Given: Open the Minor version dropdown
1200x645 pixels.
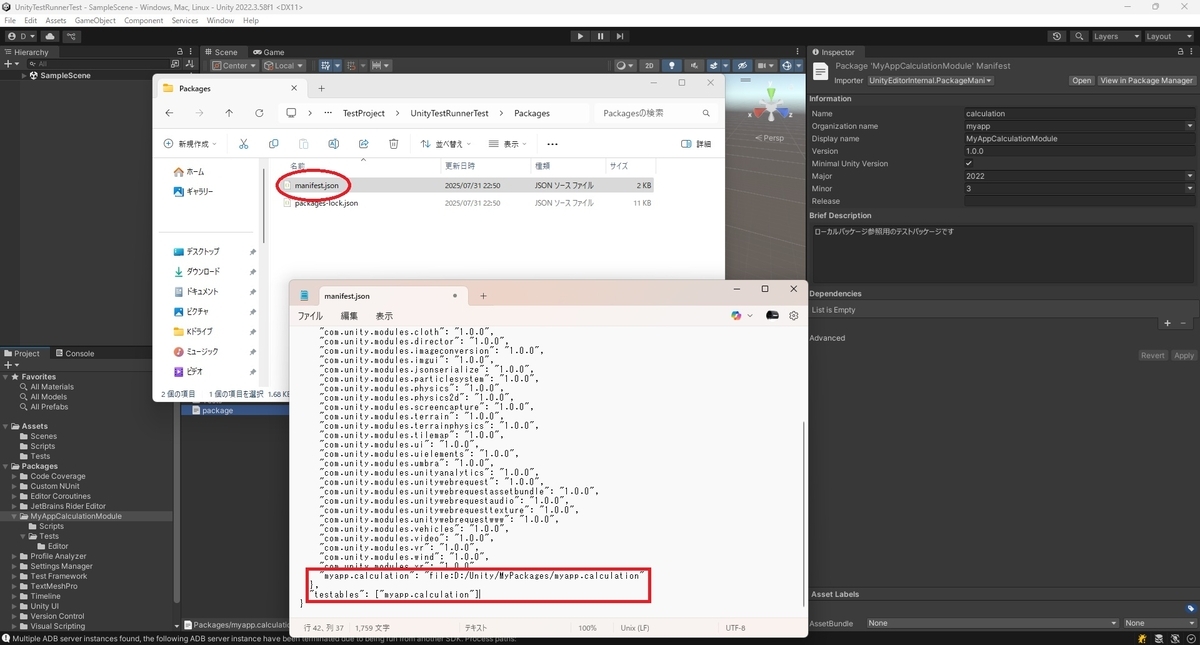Looking at the screenshot, I should [1079, 188].
